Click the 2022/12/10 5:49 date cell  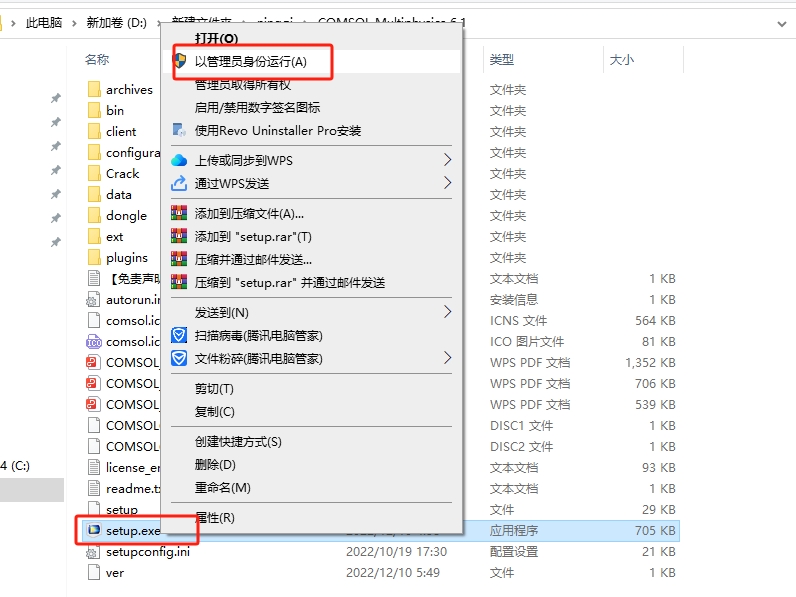[393, 573]
